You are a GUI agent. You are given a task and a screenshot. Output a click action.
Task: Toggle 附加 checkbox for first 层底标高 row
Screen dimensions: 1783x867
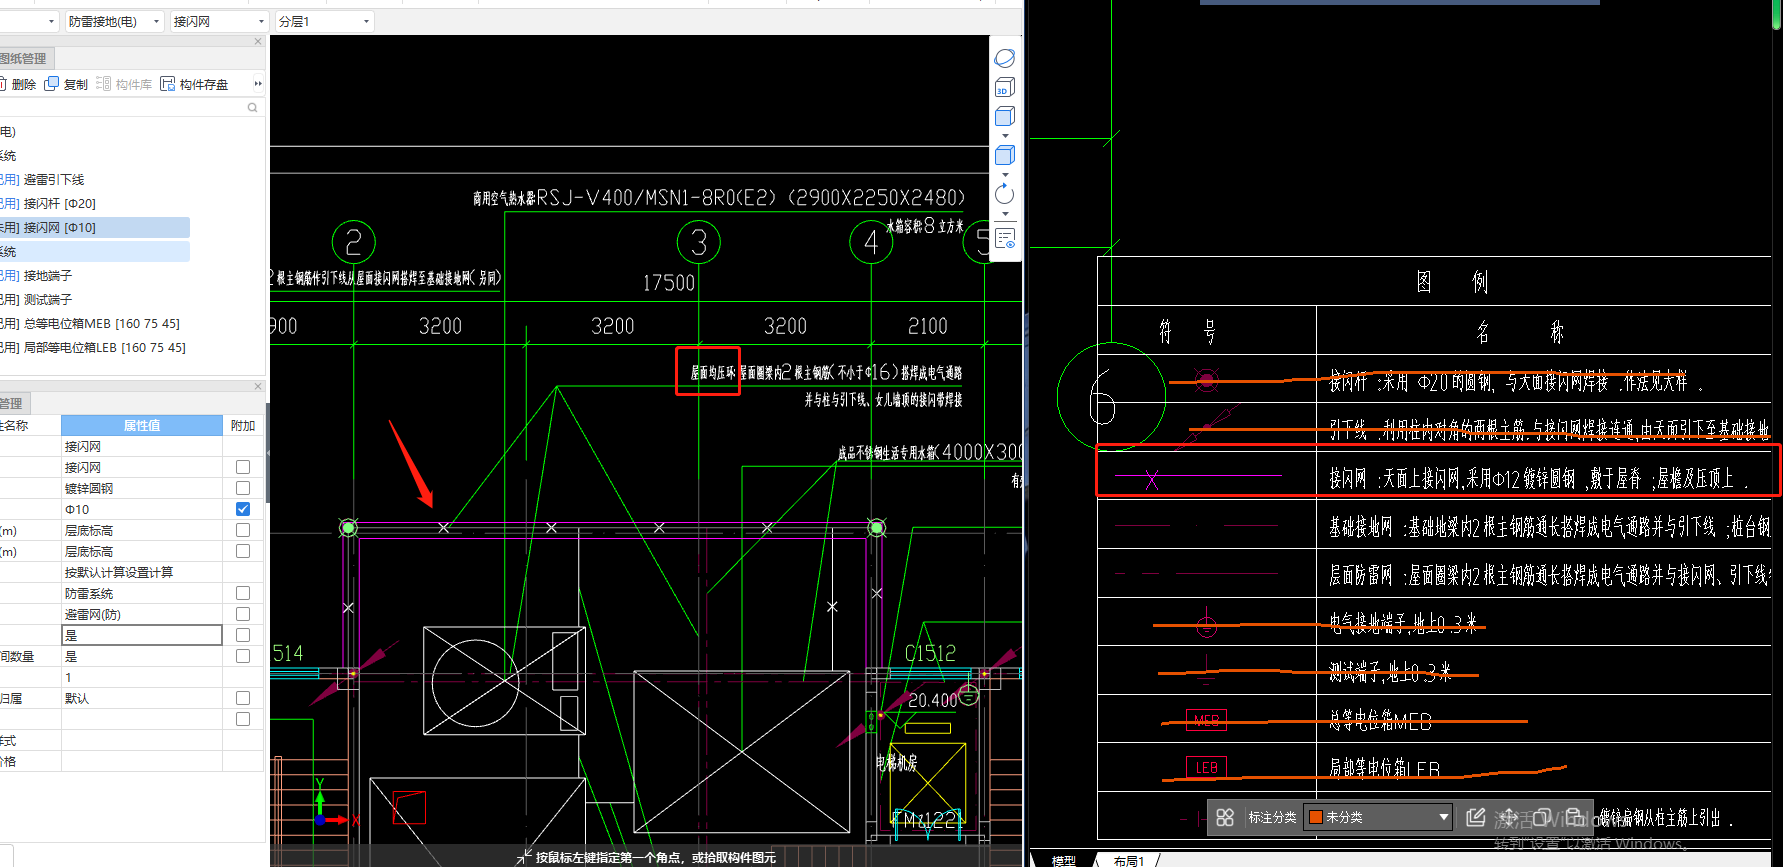pos(243,530)
